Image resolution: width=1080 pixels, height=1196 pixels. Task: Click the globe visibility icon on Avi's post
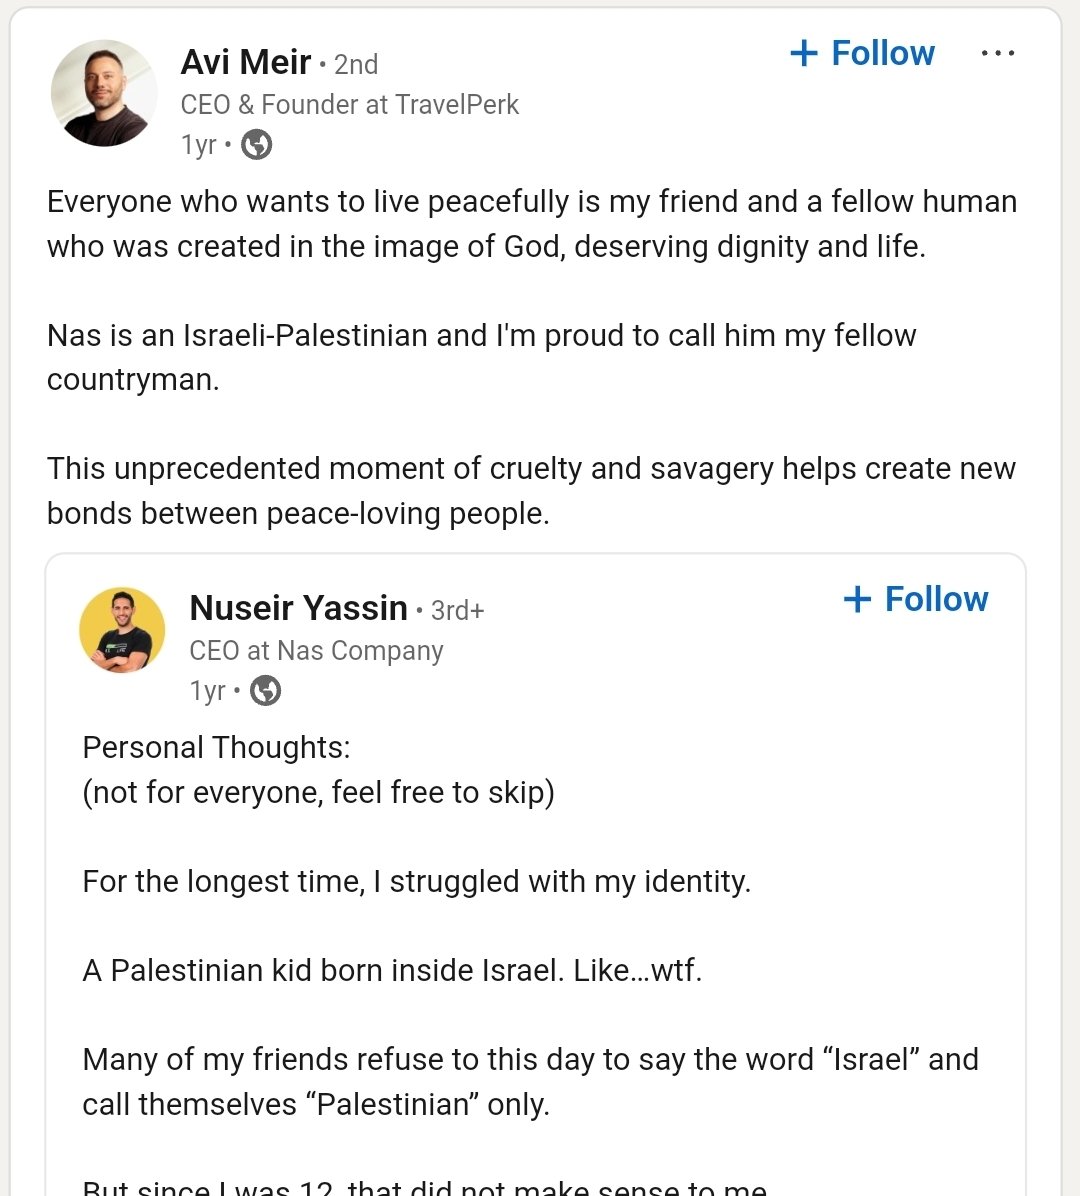(x=257, y=145)
